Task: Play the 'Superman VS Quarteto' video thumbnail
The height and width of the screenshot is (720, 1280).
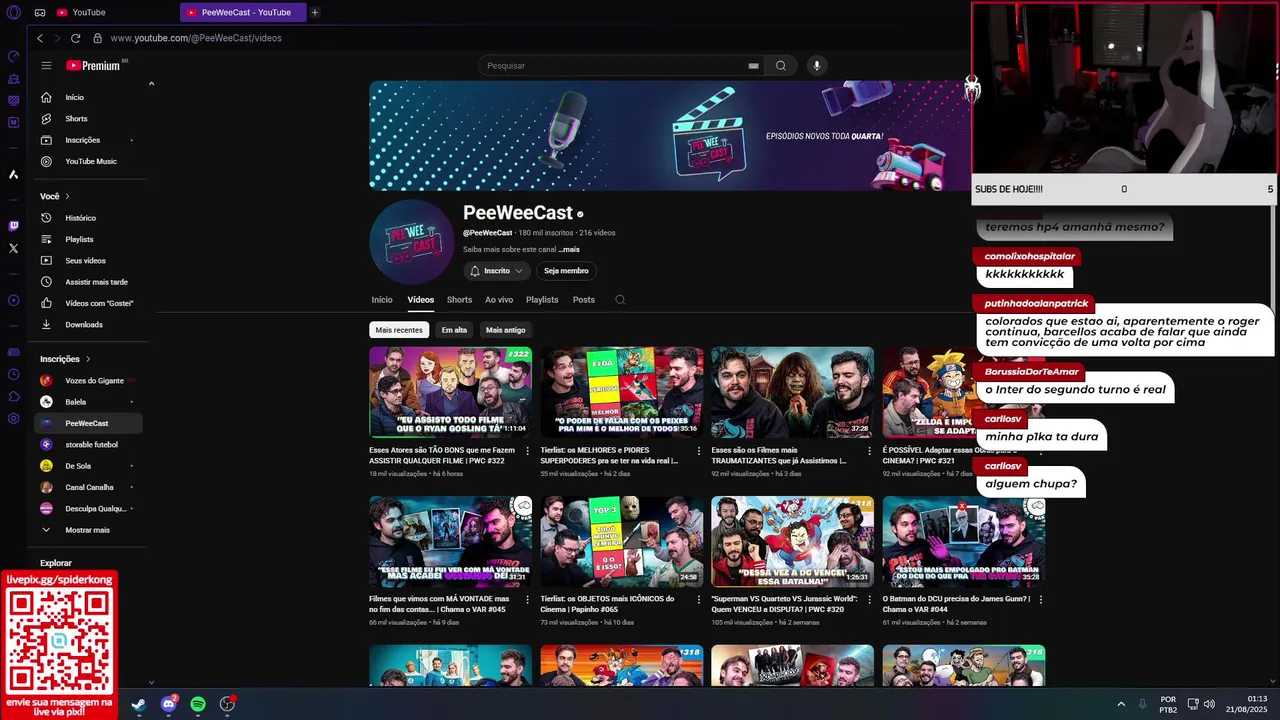Action: pos(792,541)
